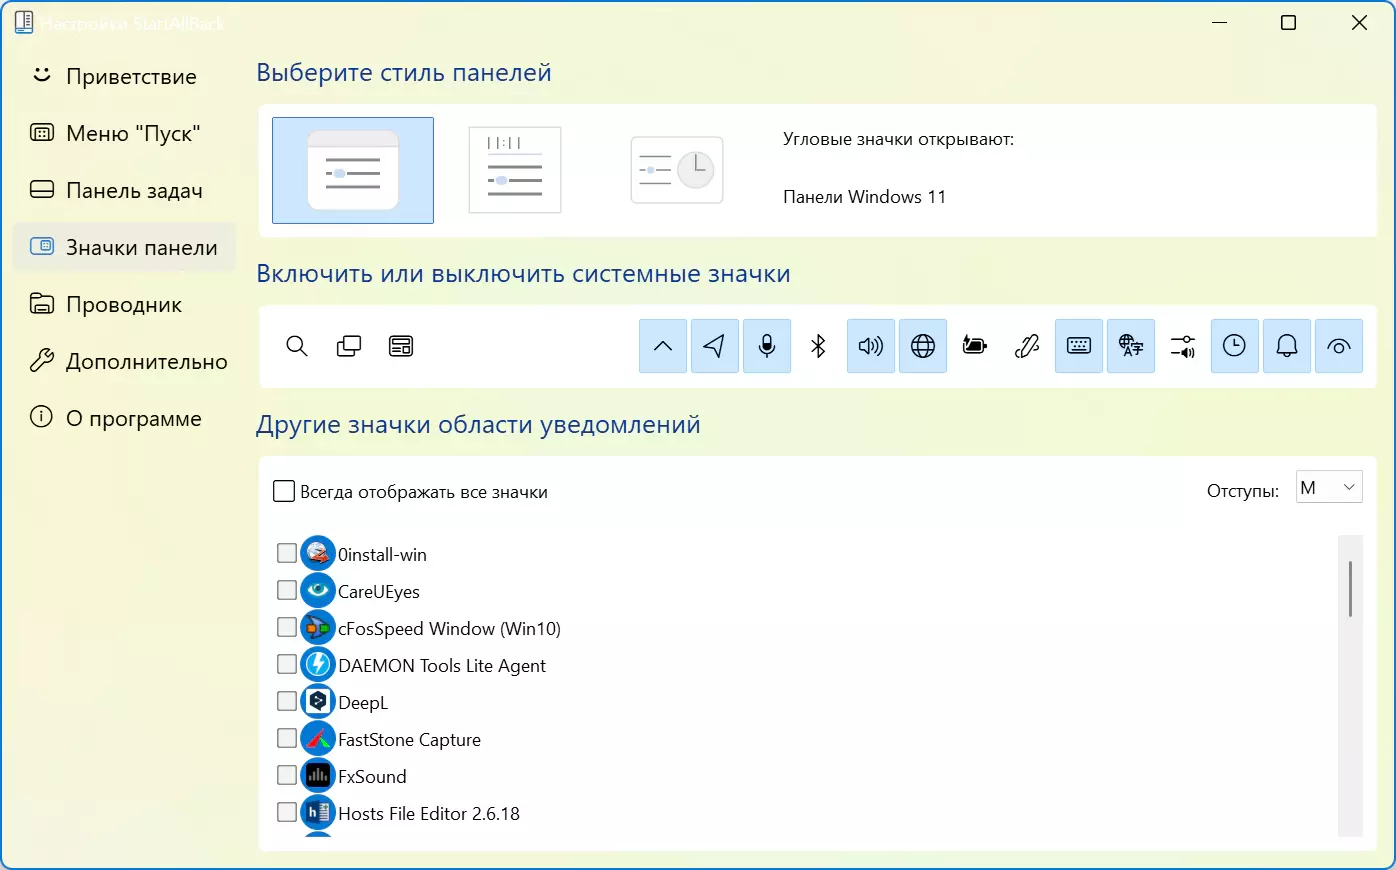This screenshot has width=1396, height=870.
Task: Toggle the notification bell system icon
Action: (1287, 346)
